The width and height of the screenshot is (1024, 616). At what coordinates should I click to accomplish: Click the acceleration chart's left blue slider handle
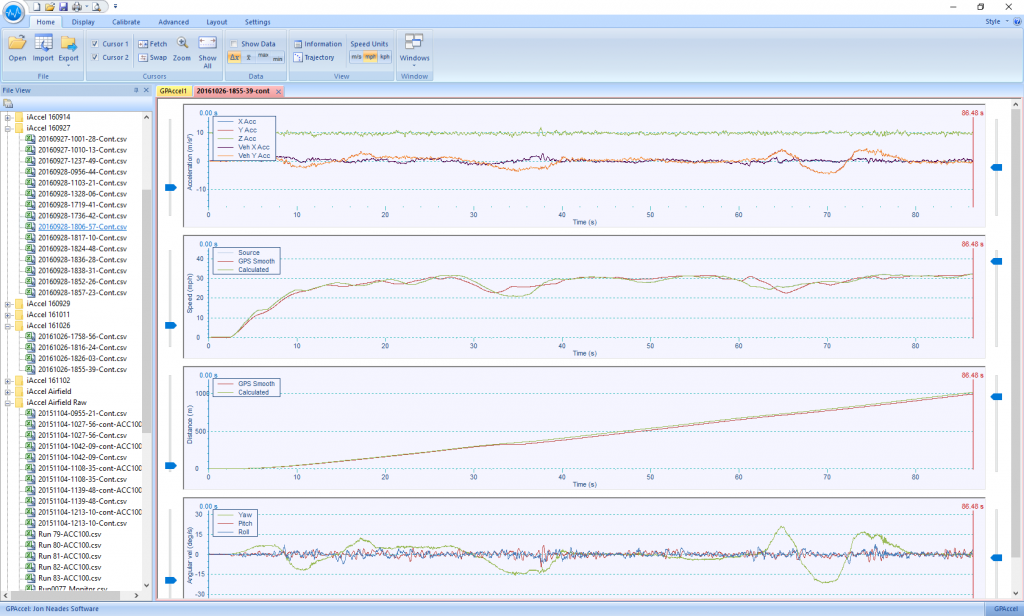point(169,187)
